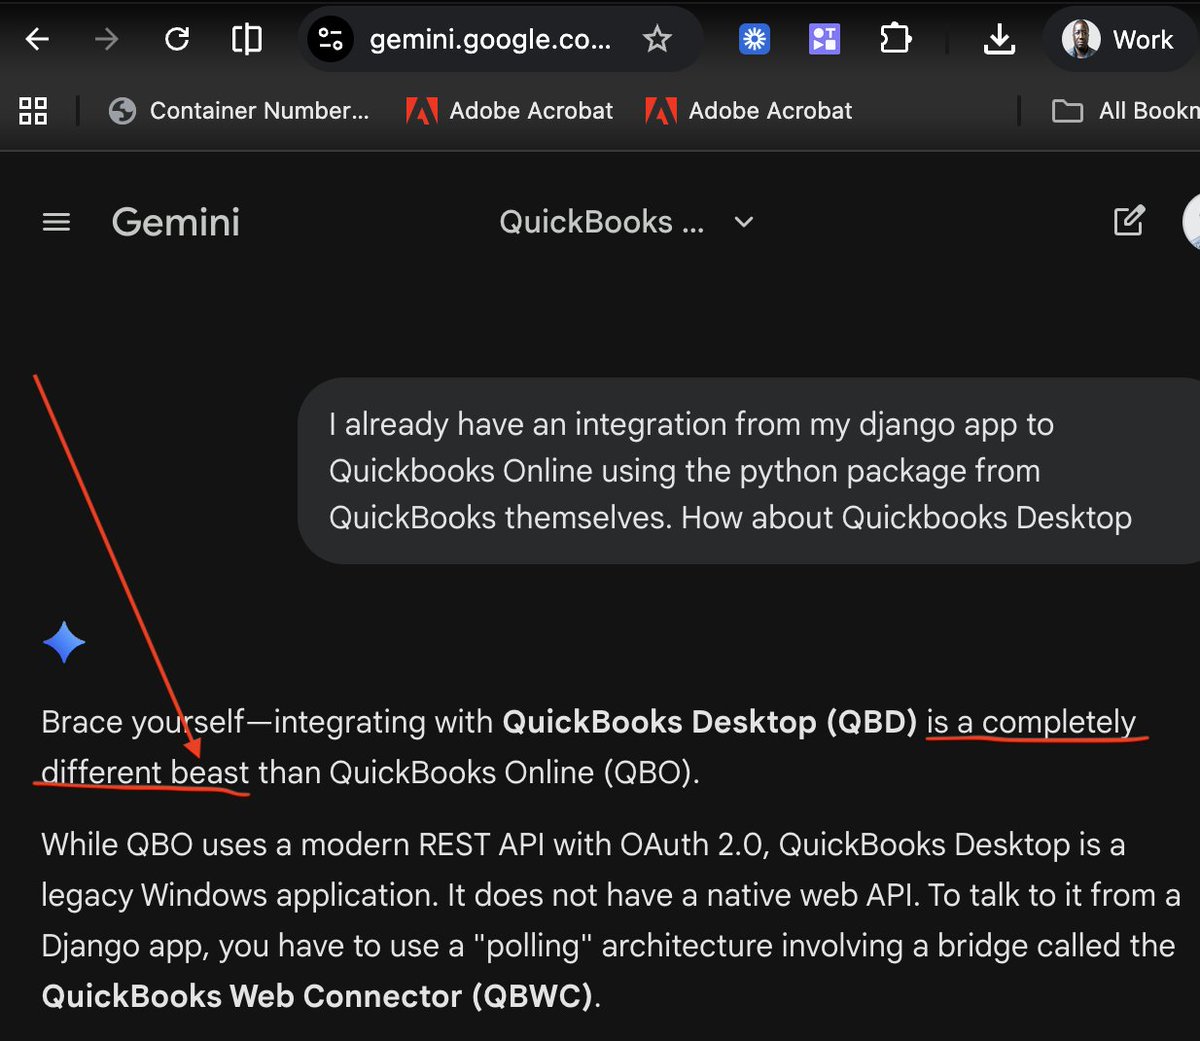Click the Gemini logo text
Screen dimensions: 1200x1041
click(176, 222)
